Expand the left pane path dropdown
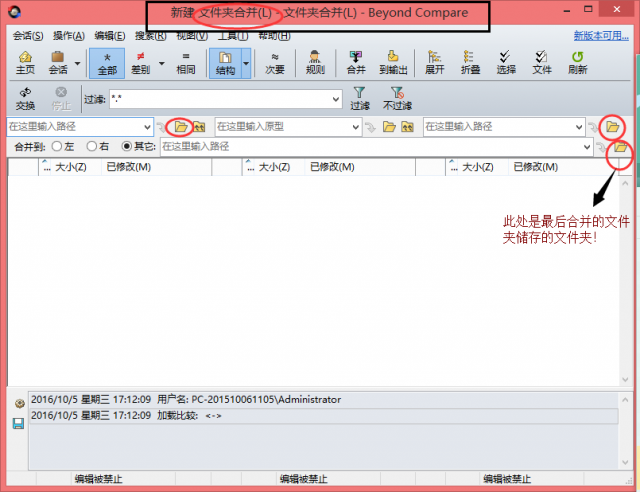Image resolution: width=640 pixels, height=492 pixels. [147, 127]
